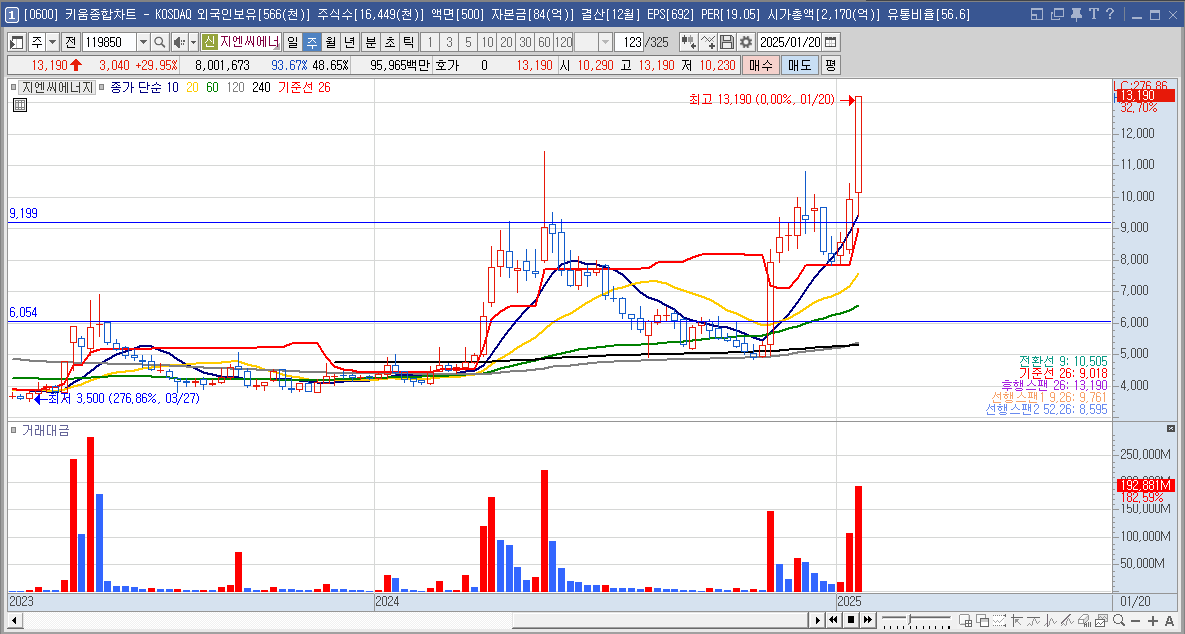
Task: Click the duplicate window icon in title bar
Action: point(1057,14)
